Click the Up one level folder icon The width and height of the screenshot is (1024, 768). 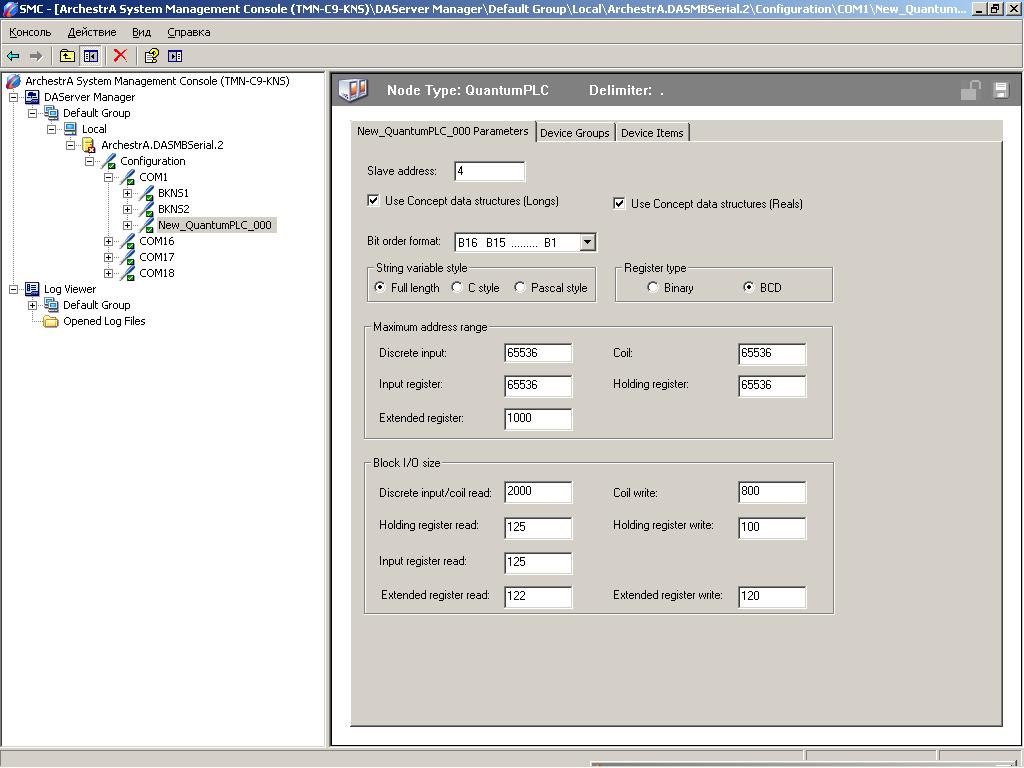[67, 56]
